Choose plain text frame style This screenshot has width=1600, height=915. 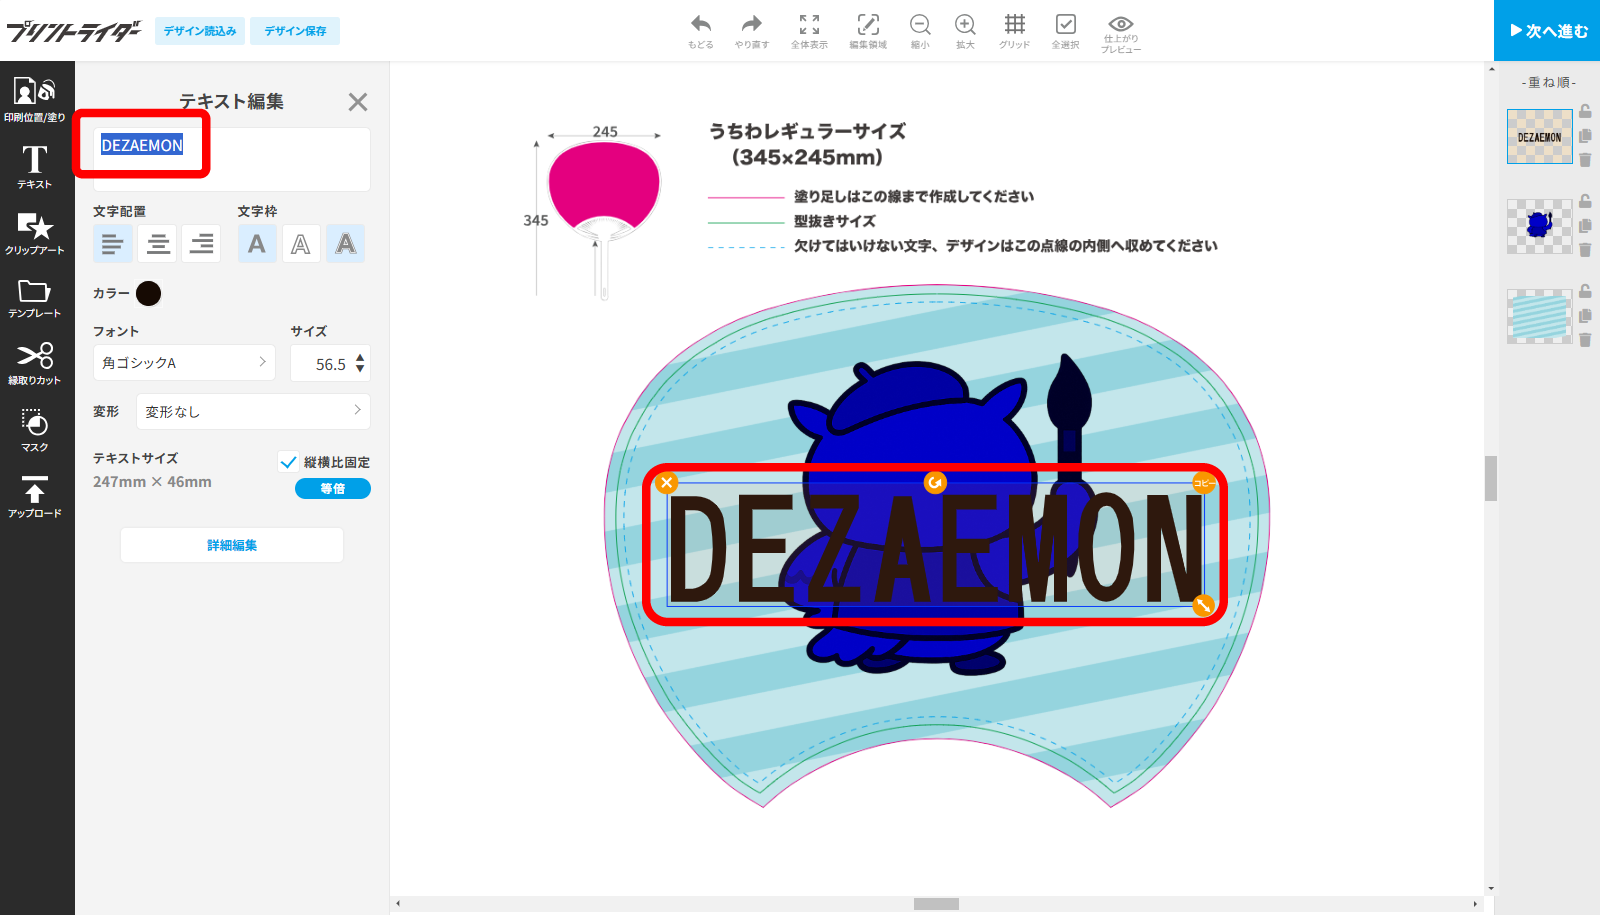(x=257, y=244)
